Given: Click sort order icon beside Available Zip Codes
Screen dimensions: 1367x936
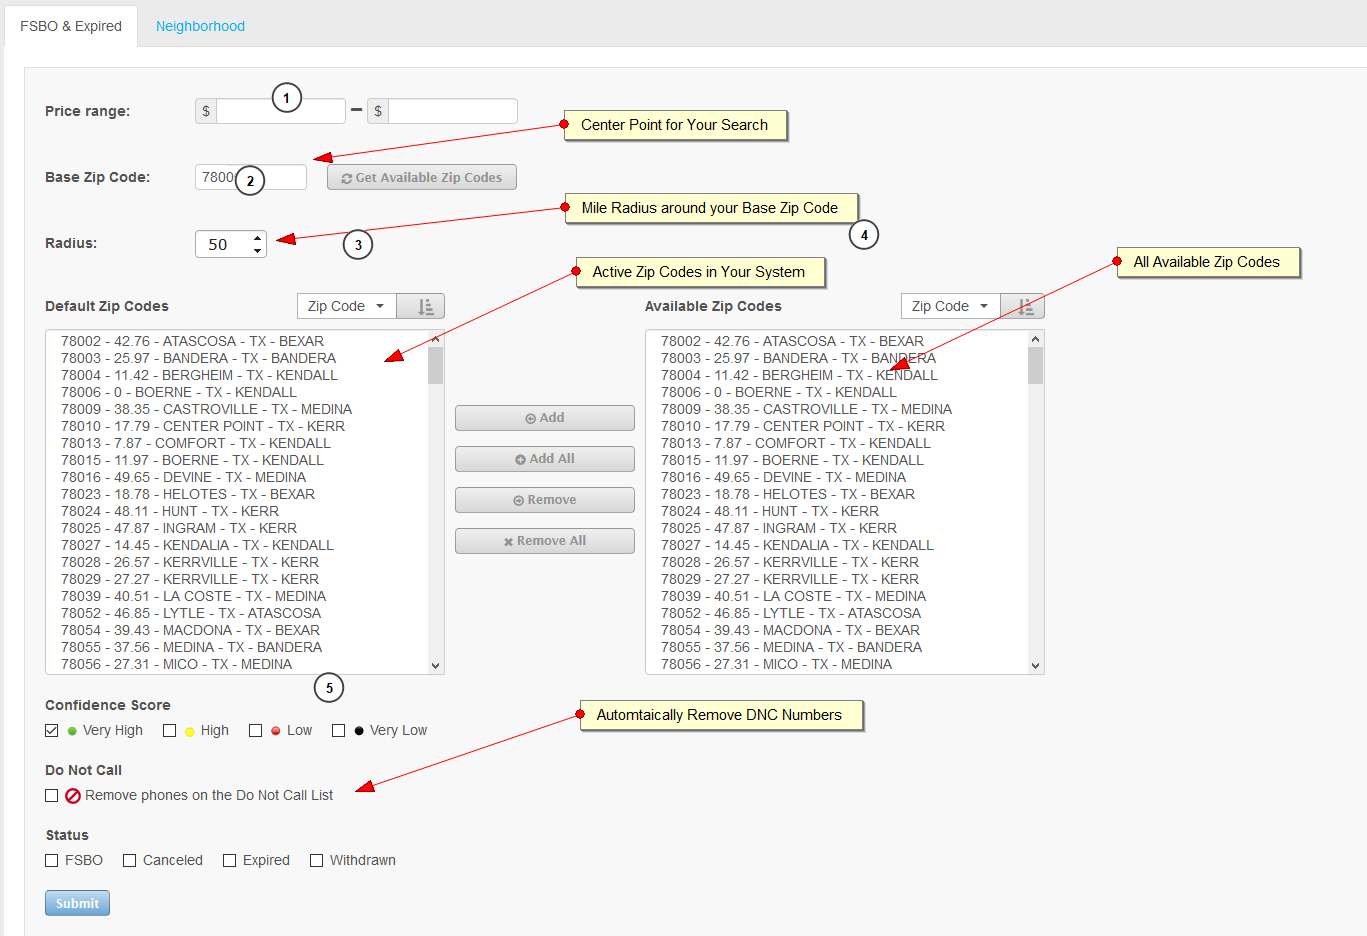Looking at the screenshot, I should coord(1024,306).
